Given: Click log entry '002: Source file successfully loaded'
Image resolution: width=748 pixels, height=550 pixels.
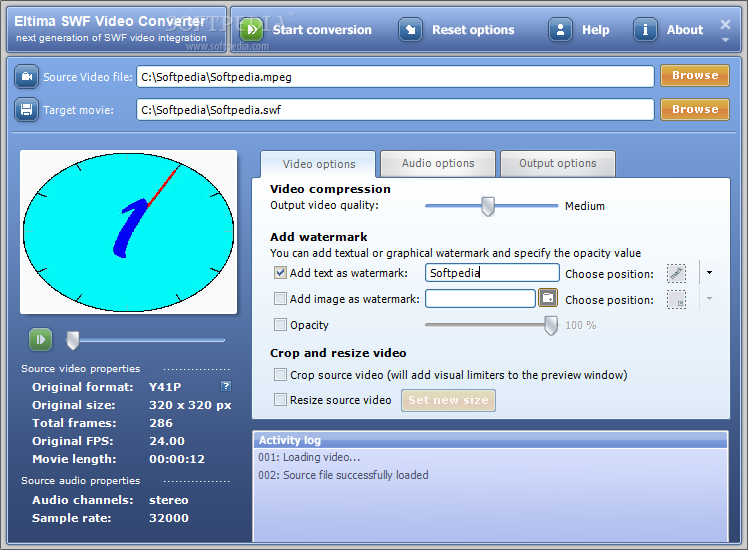Looking at the screenshot, I should (x=343, y=475).
